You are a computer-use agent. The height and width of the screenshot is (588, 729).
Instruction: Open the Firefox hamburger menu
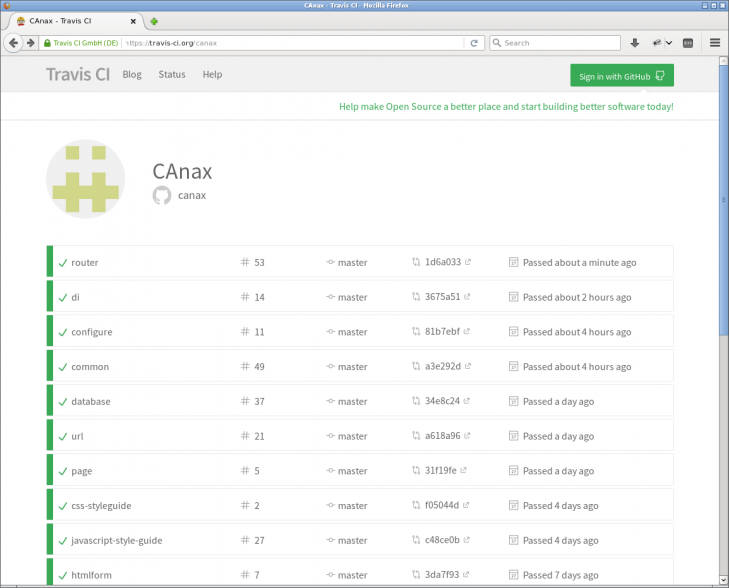pyautogui.click(x=715, y=43)
